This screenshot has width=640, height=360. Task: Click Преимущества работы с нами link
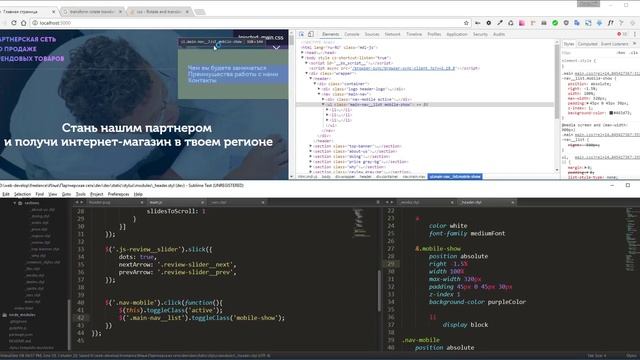233,74
